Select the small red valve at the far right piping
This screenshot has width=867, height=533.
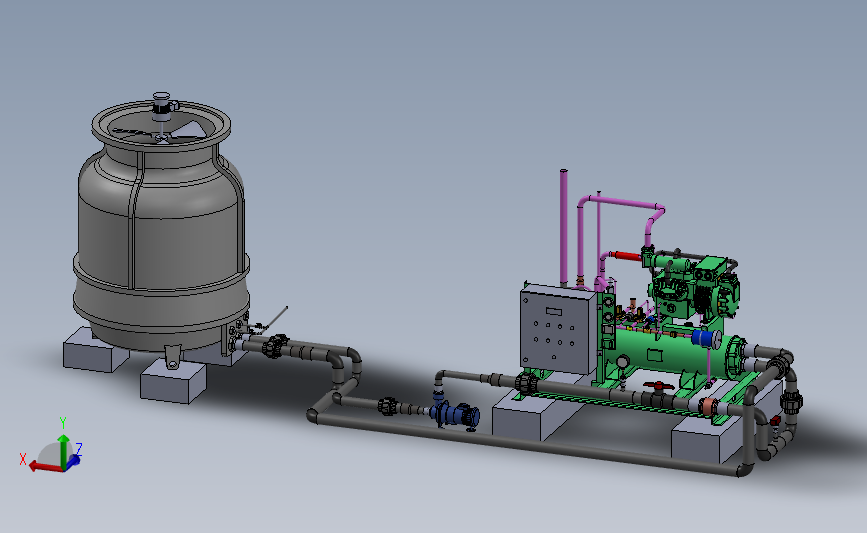click(775, 421)
